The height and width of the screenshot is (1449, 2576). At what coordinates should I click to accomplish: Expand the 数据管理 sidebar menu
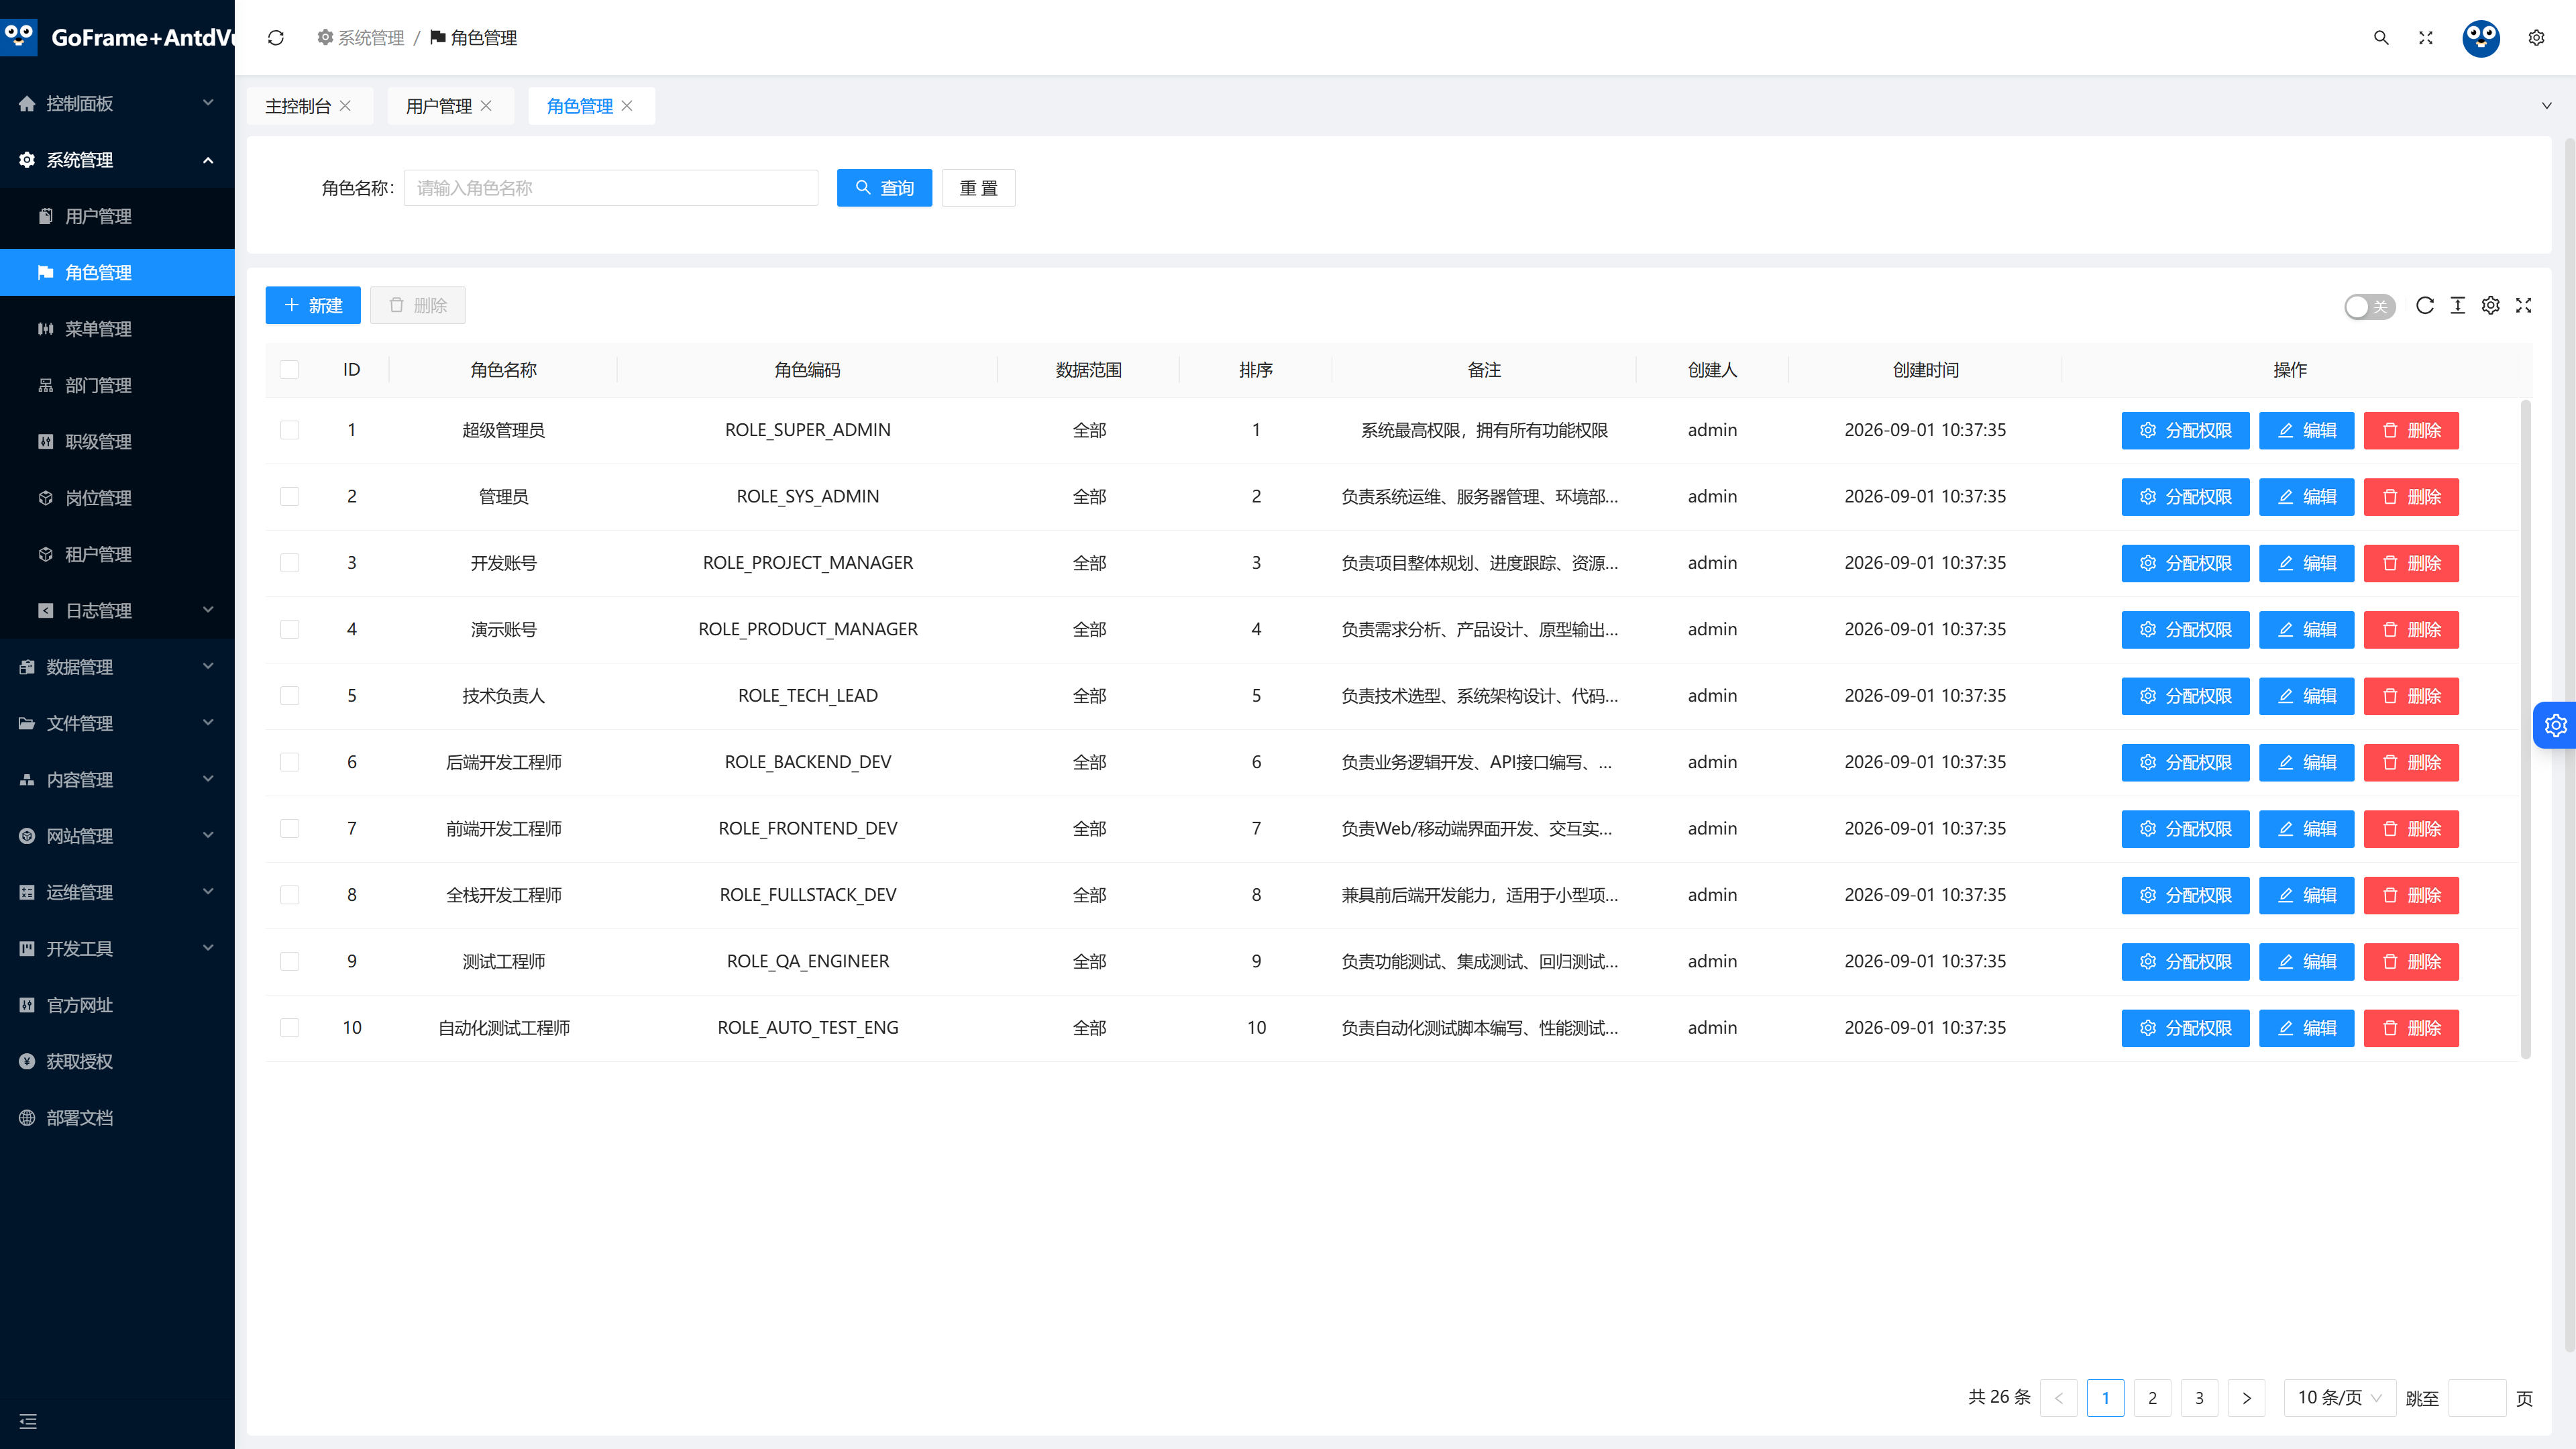117,667
